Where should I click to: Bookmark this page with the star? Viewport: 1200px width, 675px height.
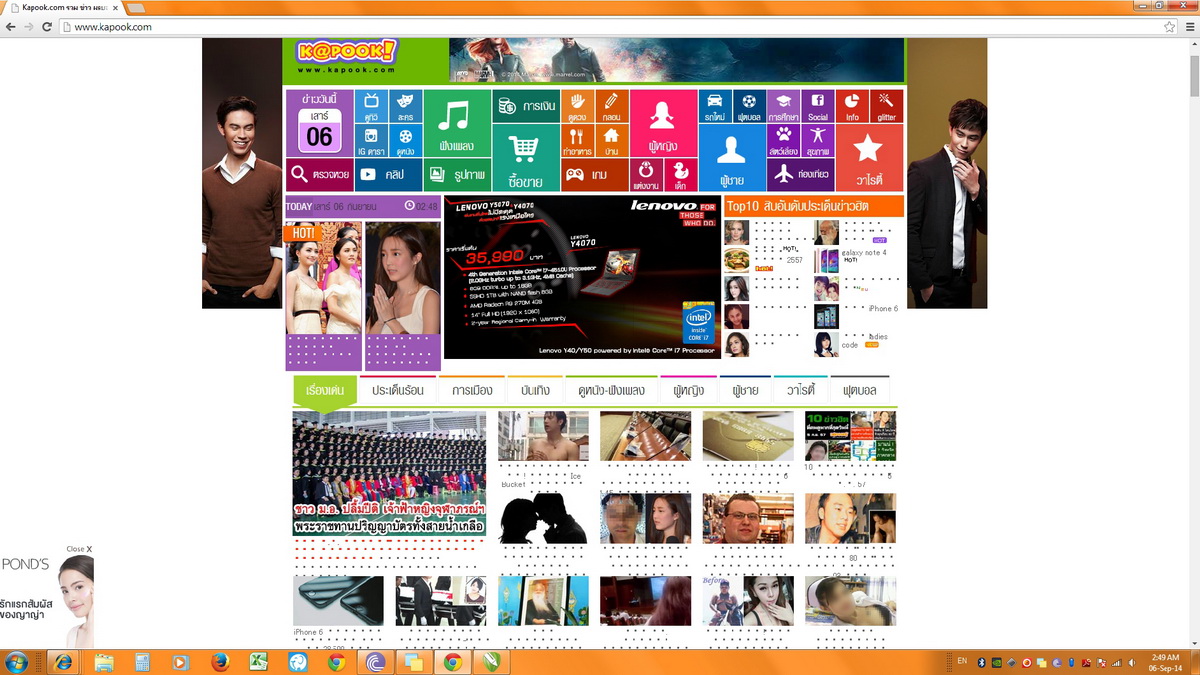(x=1169, y=27)
